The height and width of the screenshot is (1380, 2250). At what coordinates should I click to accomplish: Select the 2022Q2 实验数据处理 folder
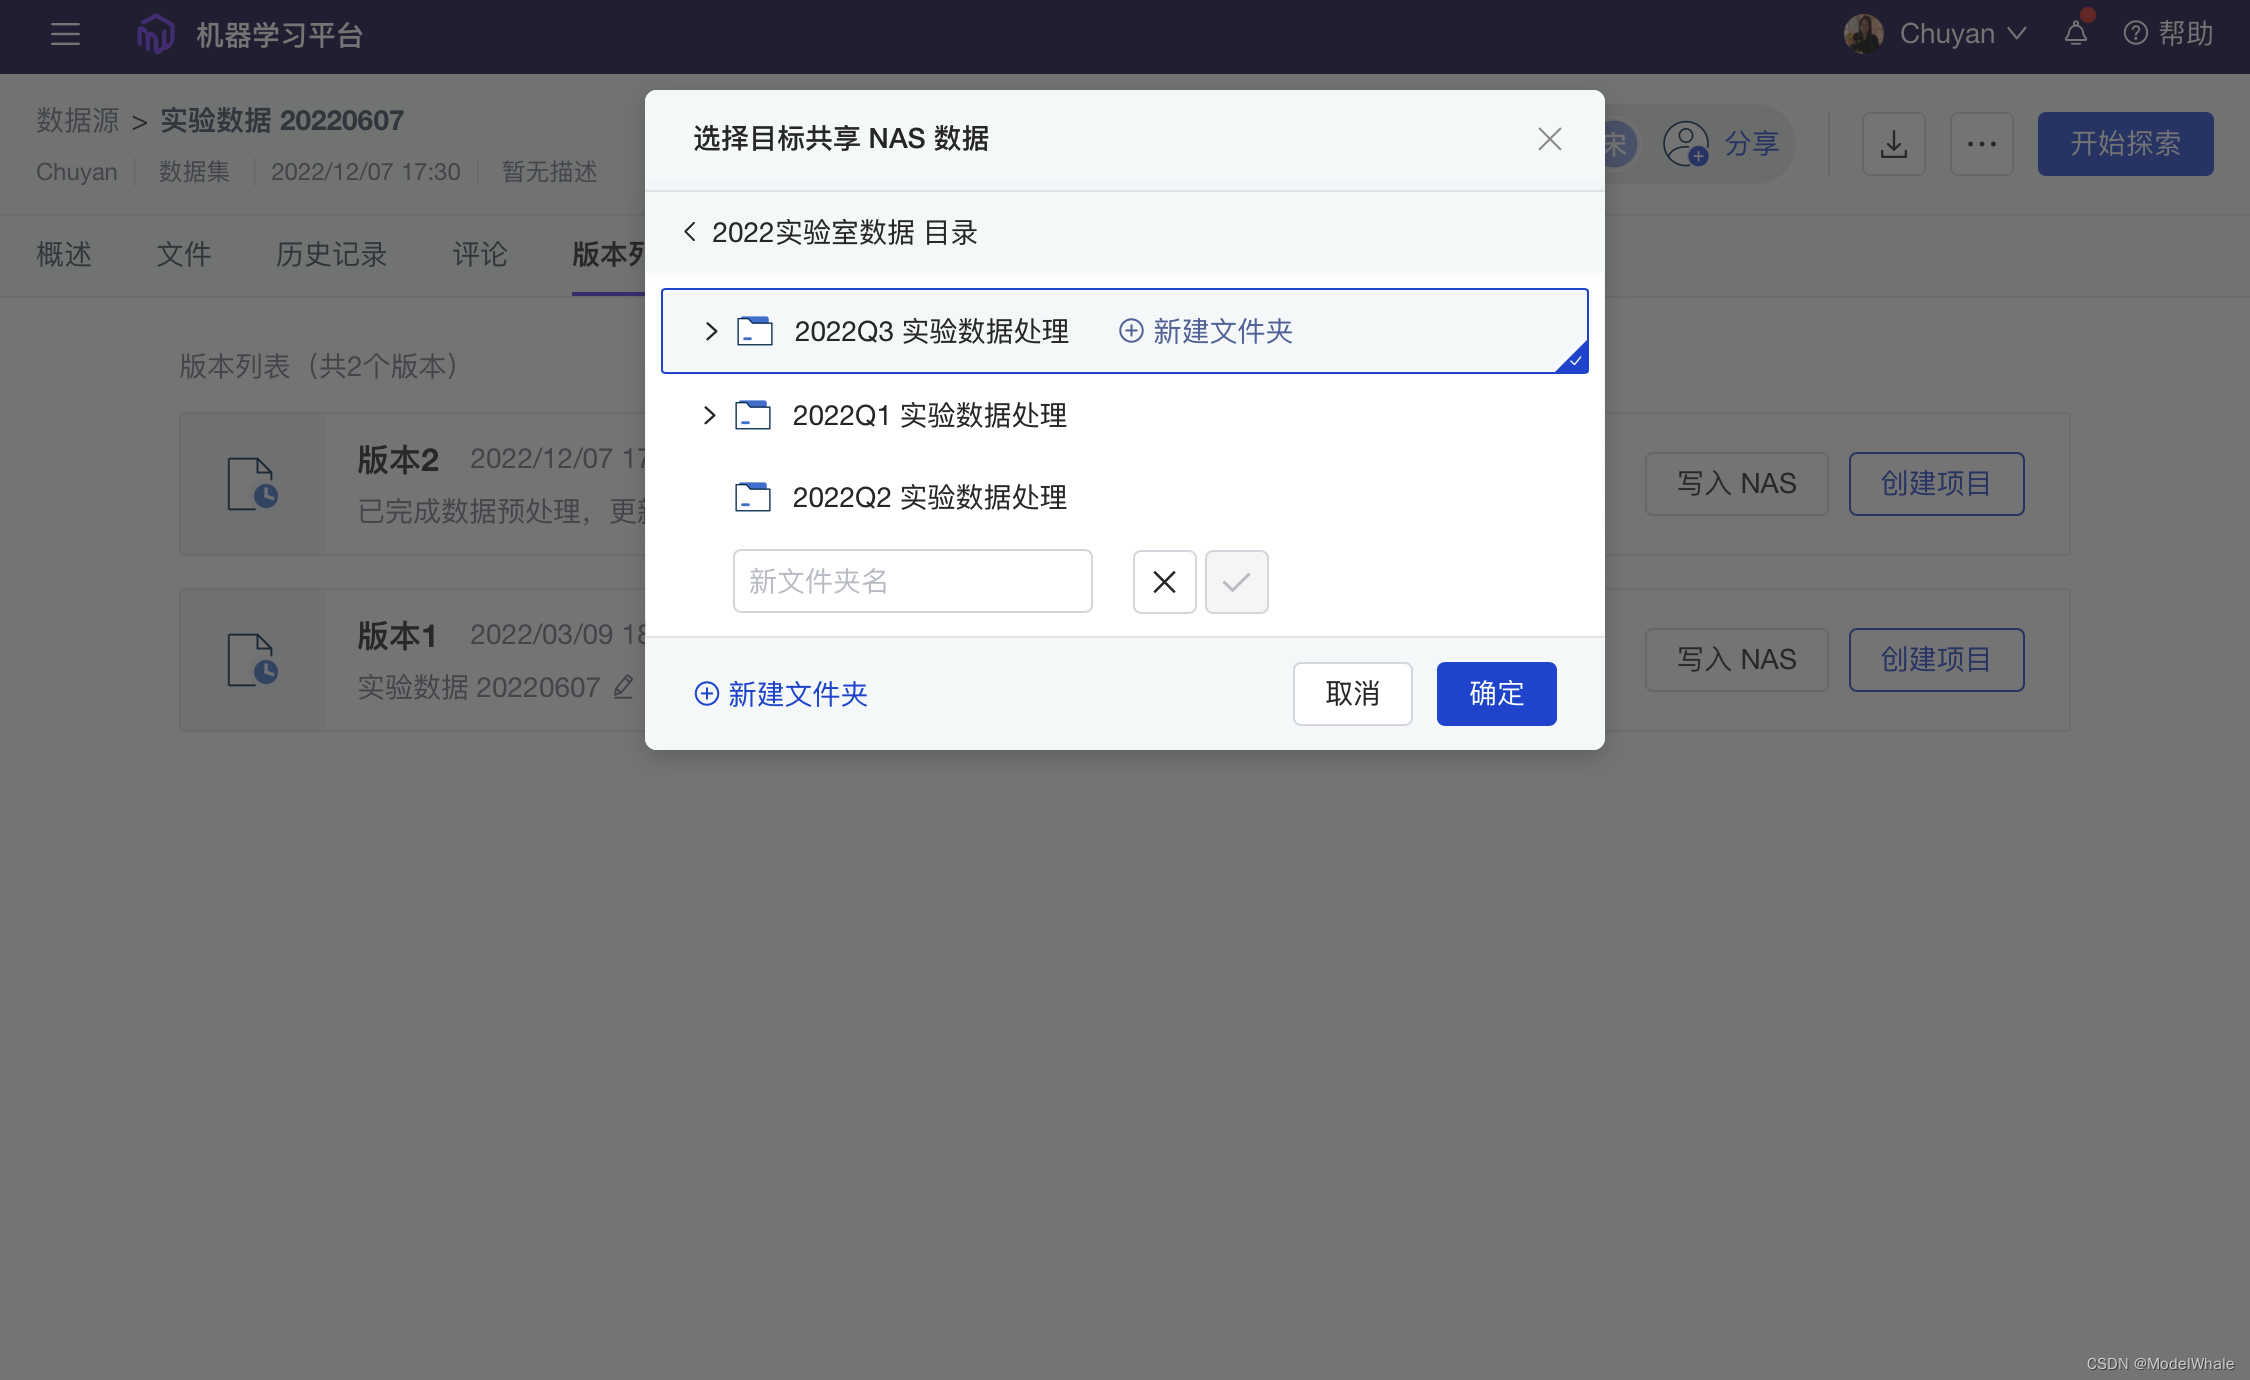[928, 497]
